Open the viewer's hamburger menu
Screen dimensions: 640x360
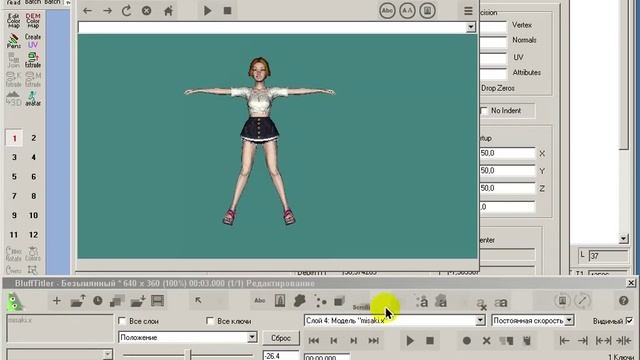tap(468, 11)
